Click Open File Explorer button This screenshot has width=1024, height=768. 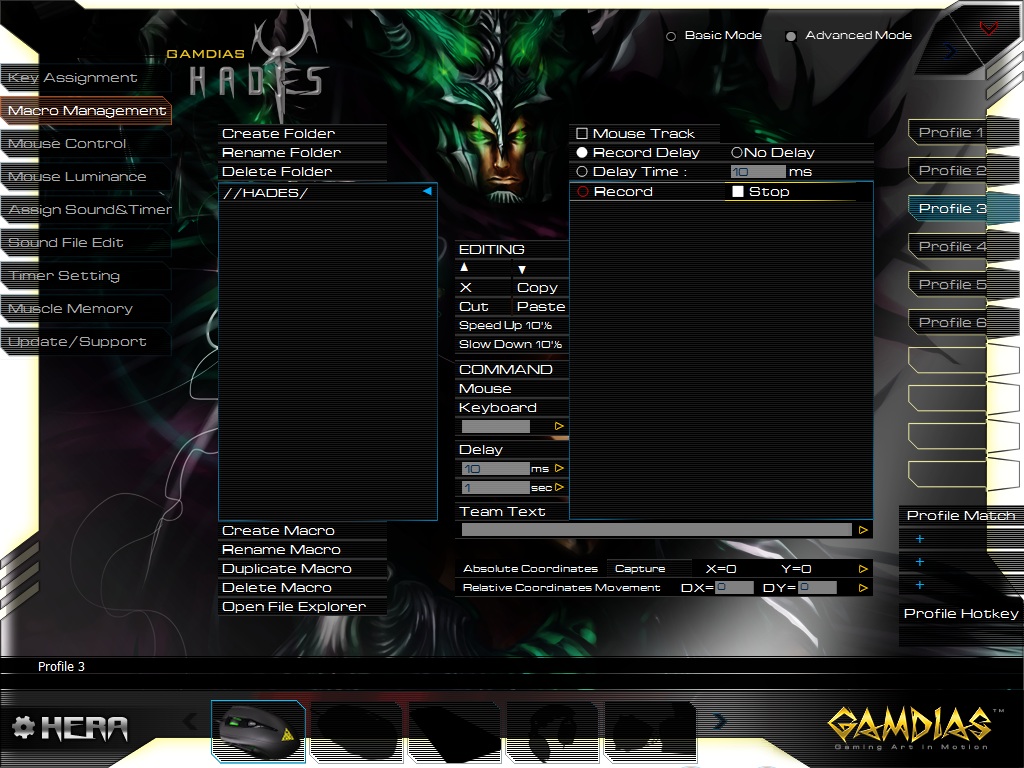tap(303, 606)
